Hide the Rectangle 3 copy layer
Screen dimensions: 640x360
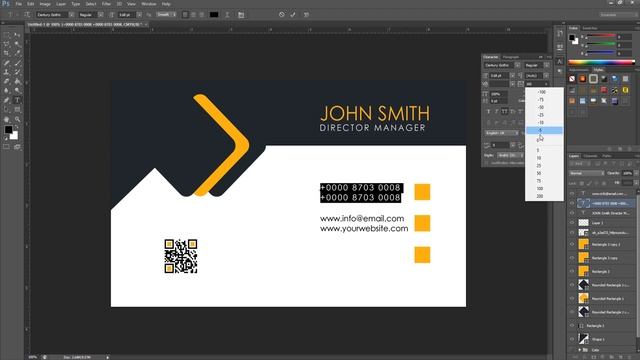[x=572, y=258]
